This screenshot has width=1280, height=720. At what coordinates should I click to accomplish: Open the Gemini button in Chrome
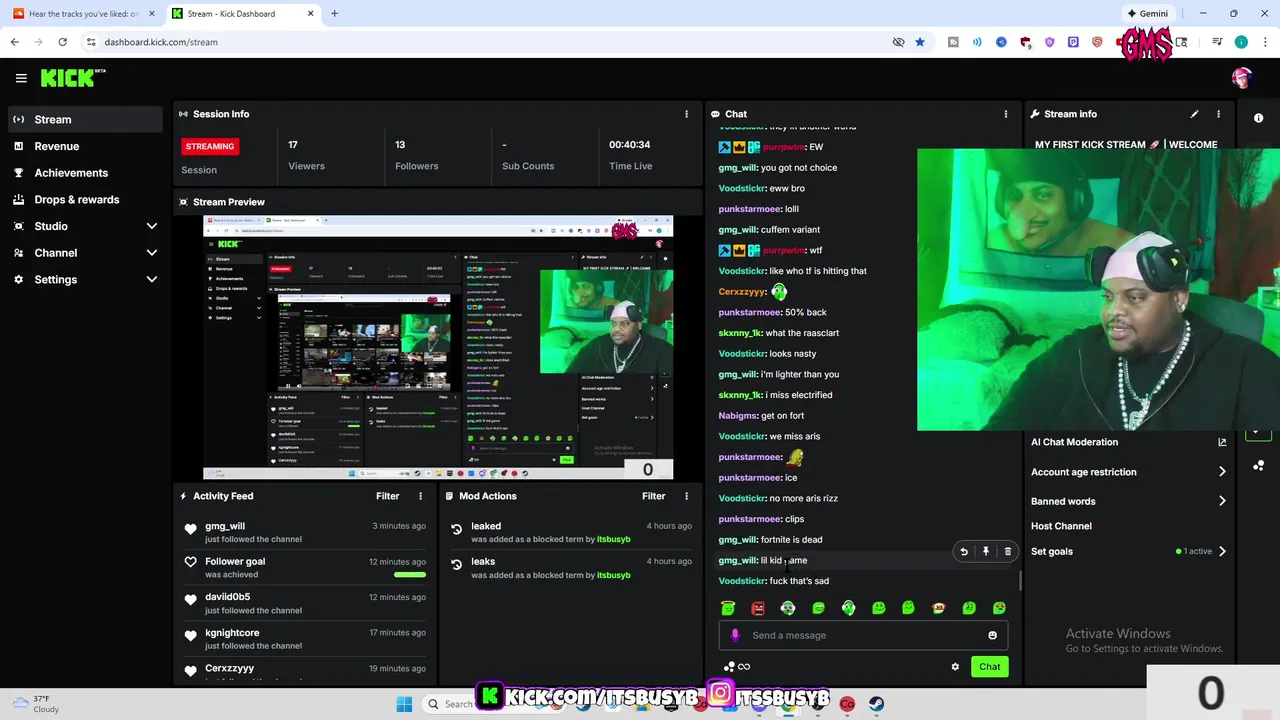(1148, 14)
